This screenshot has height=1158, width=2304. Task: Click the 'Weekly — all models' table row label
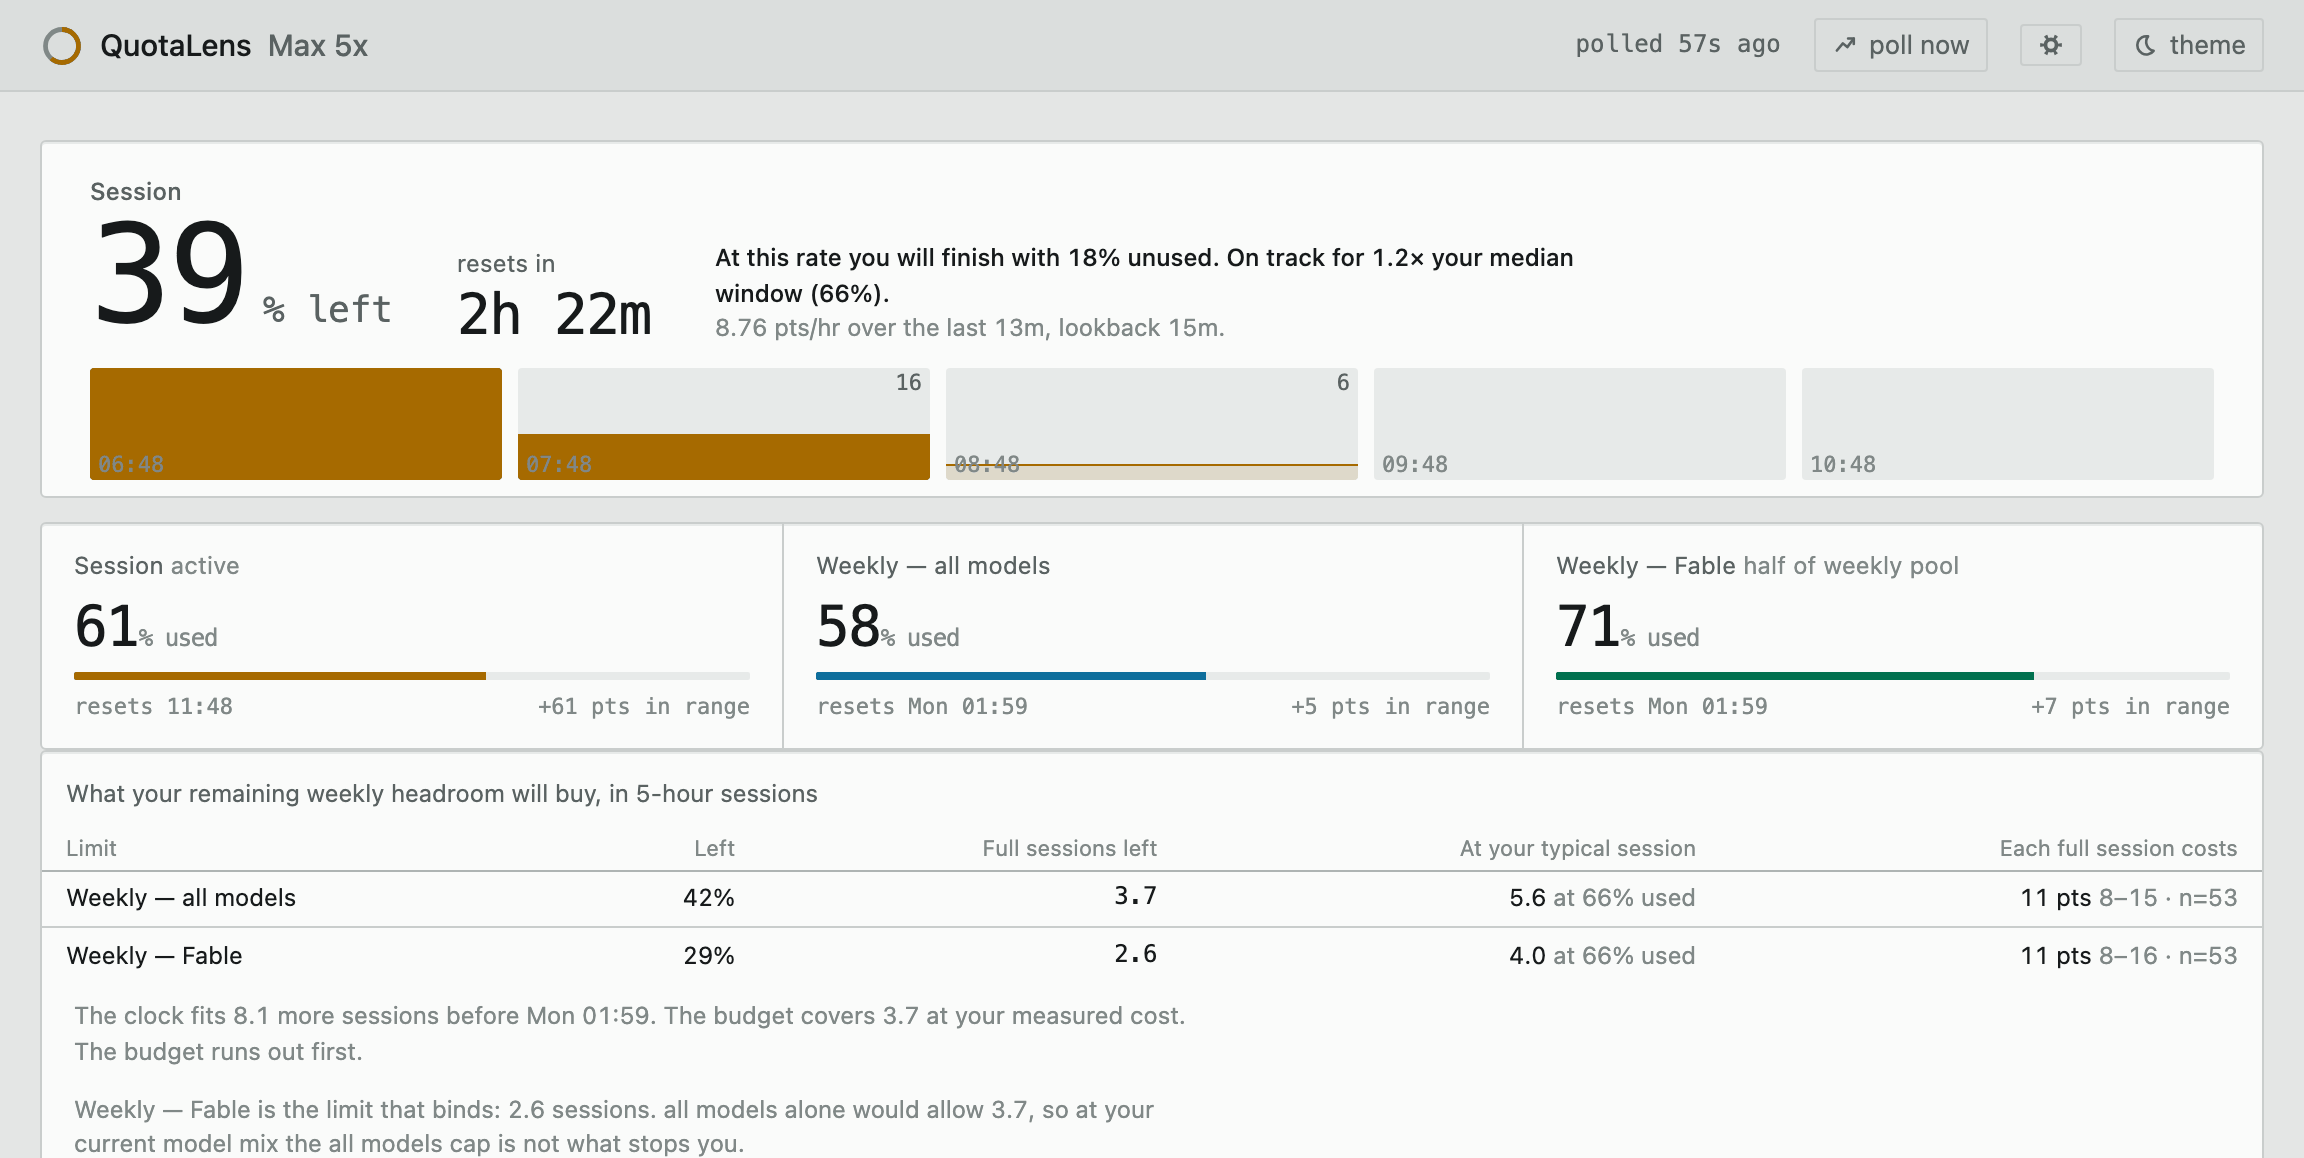pyautogui.click(x=181, y=898)
